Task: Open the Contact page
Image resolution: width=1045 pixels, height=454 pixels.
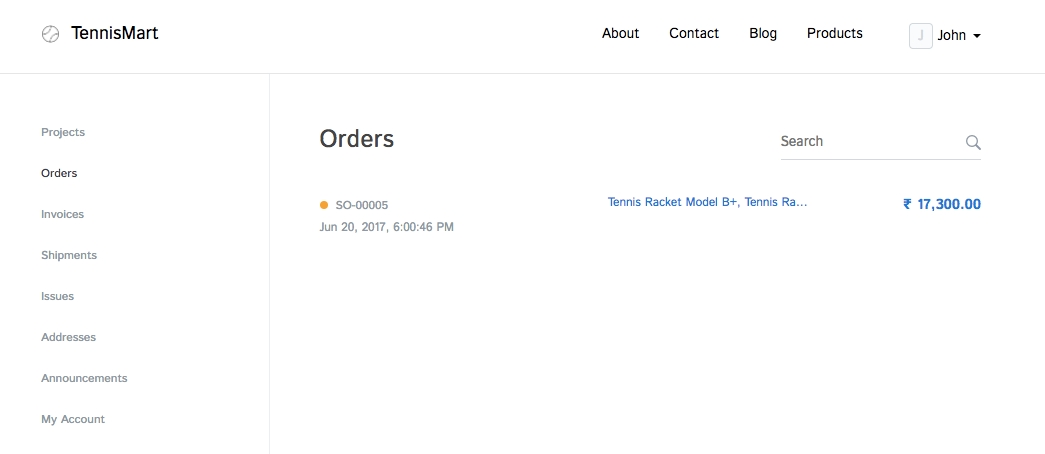Action: point(694,34)
